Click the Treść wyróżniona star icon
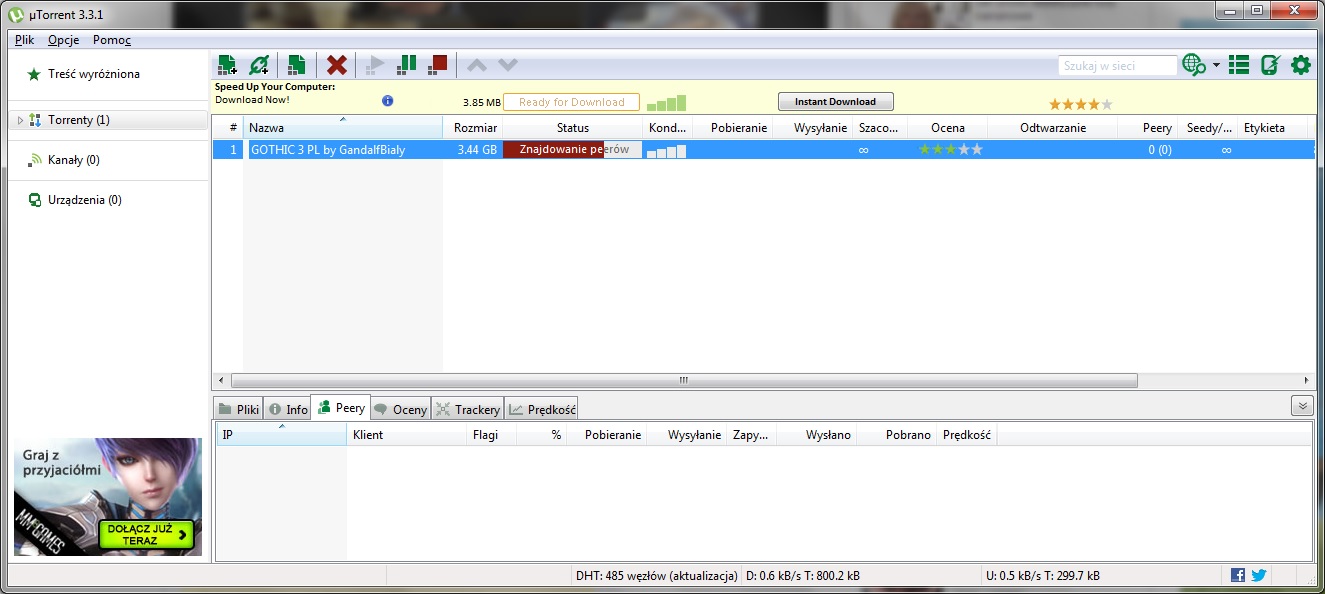Screen dimensions: 1325x594 34,74
